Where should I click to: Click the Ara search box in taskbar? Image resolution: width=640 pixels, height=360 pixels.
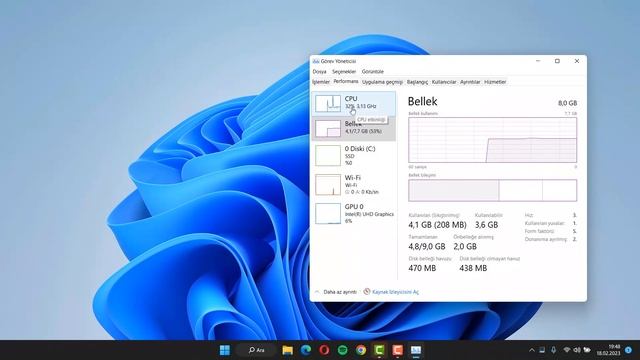click(x=257, y=350)
